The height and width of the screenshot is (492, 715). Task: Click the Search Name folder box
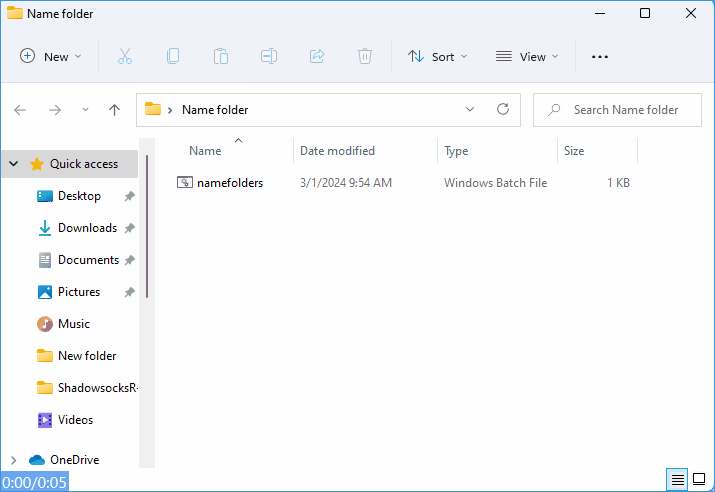click(x=625, y=110)
